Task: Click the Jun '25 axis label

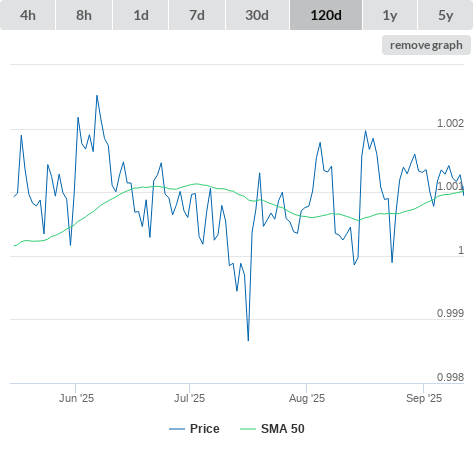Action: [x=76, y=398]
